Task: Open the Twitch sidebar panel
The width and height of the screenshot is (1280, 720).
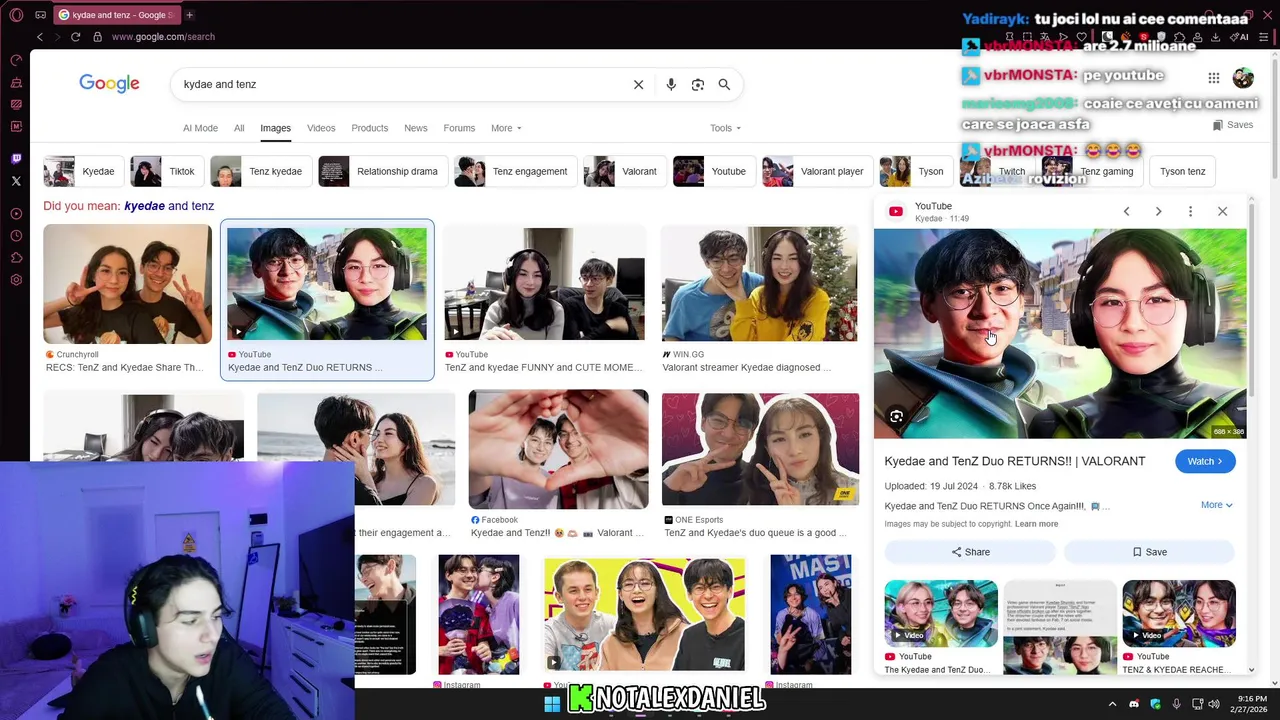Action: [x=16, y=159]
